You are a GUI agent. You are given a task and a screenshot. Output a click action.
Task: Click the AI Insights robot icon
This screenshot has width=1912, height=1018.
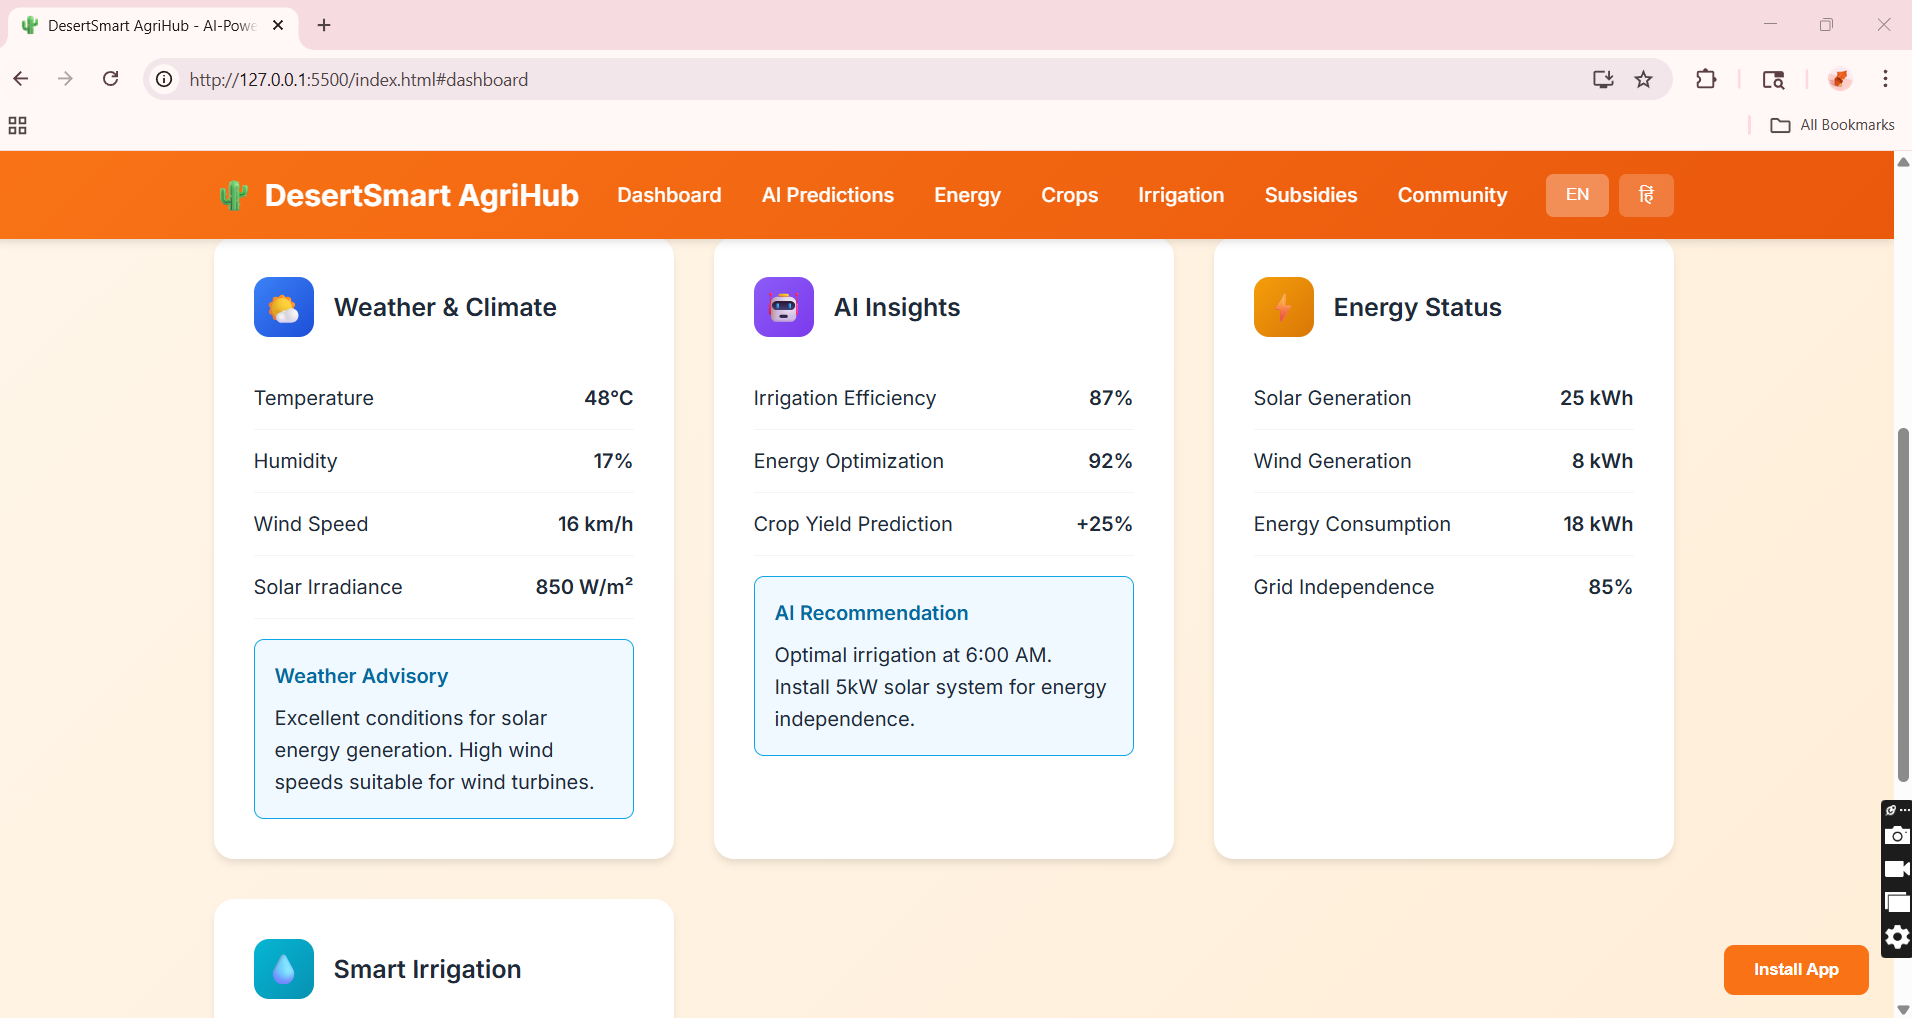point(784,307)
